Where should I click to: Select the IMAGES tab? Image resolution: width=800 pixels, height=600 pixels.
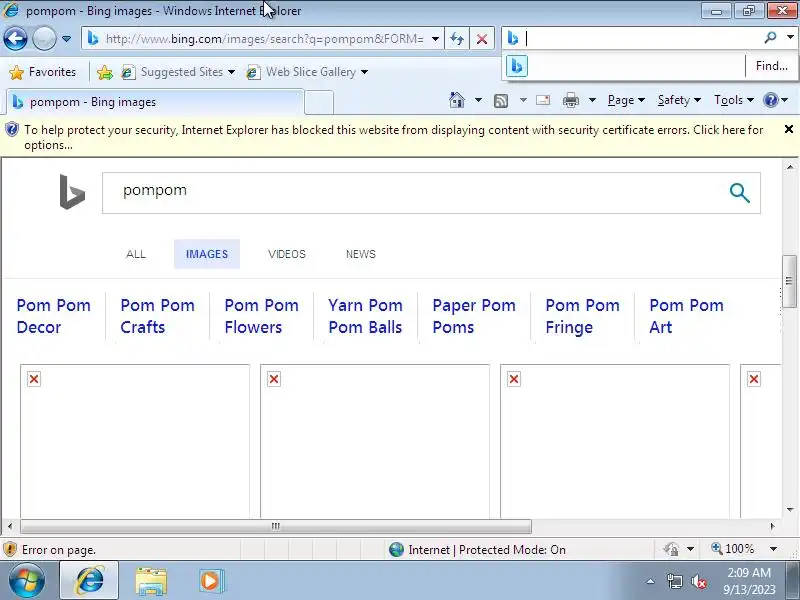207,254
